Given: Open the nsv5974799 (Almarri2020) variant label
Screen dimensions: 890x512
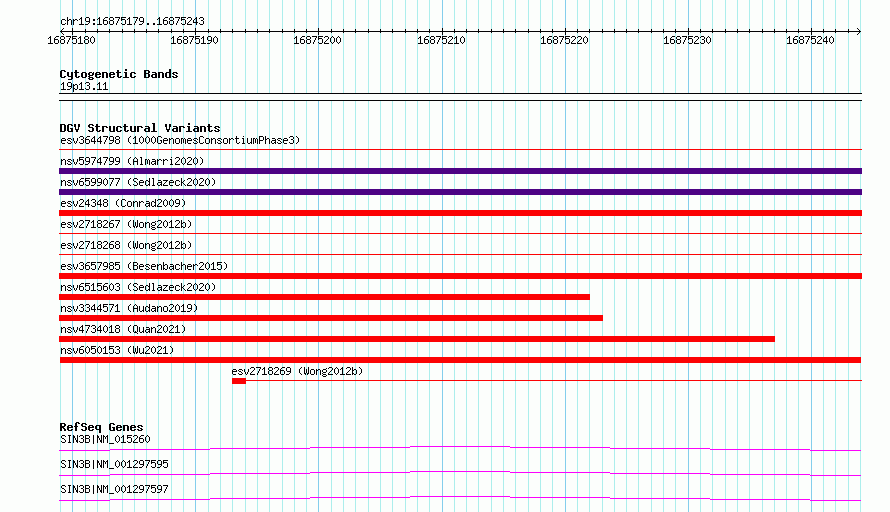Looking at the screenshot, I should tap(132, 161).
